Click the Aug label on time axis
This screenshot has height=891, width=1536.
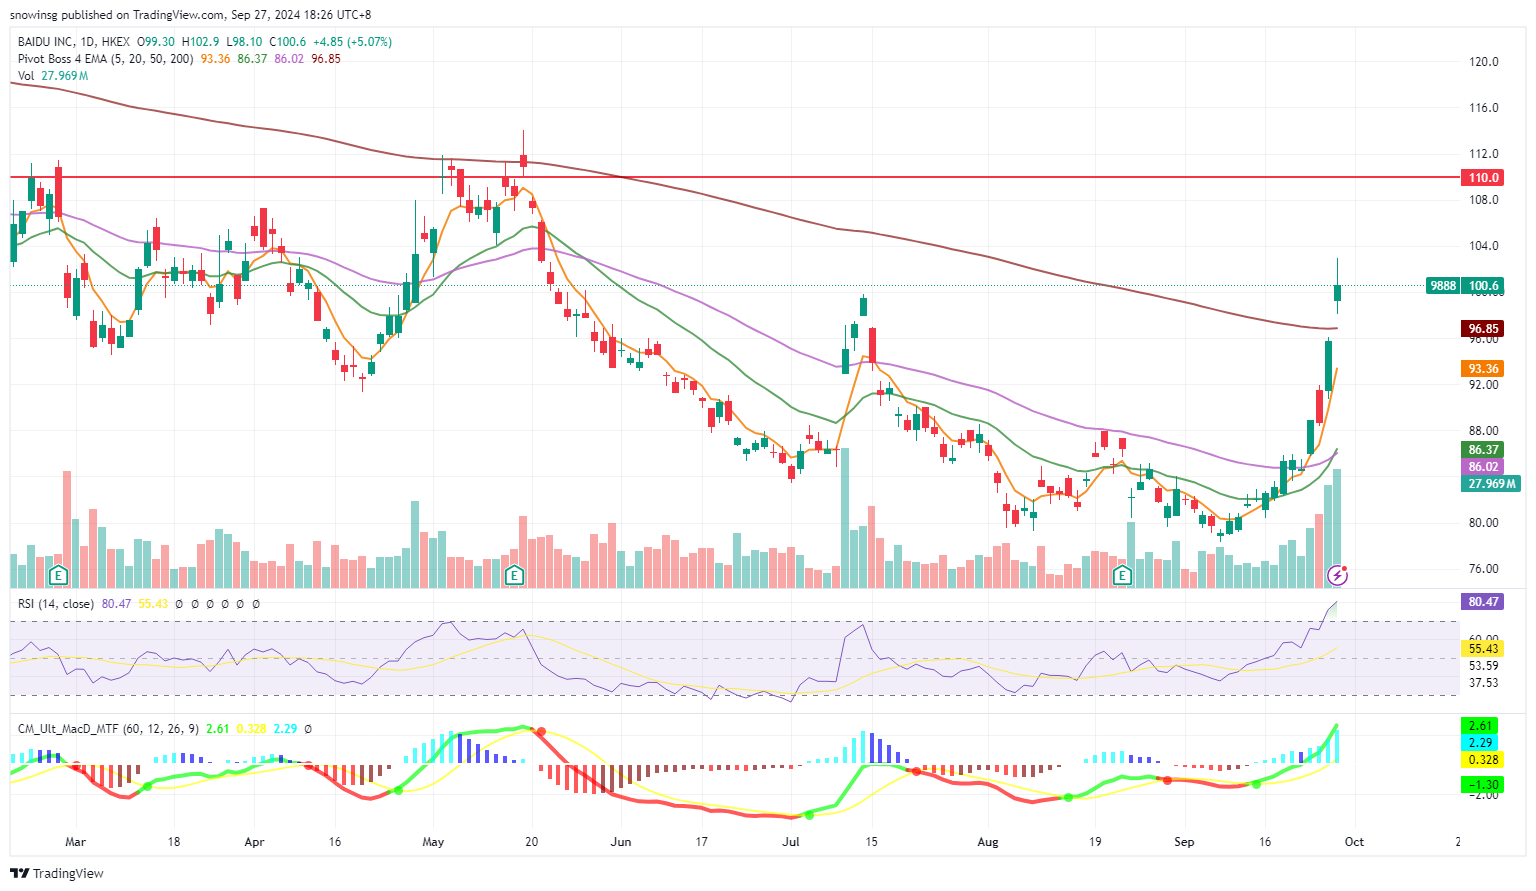988,842
